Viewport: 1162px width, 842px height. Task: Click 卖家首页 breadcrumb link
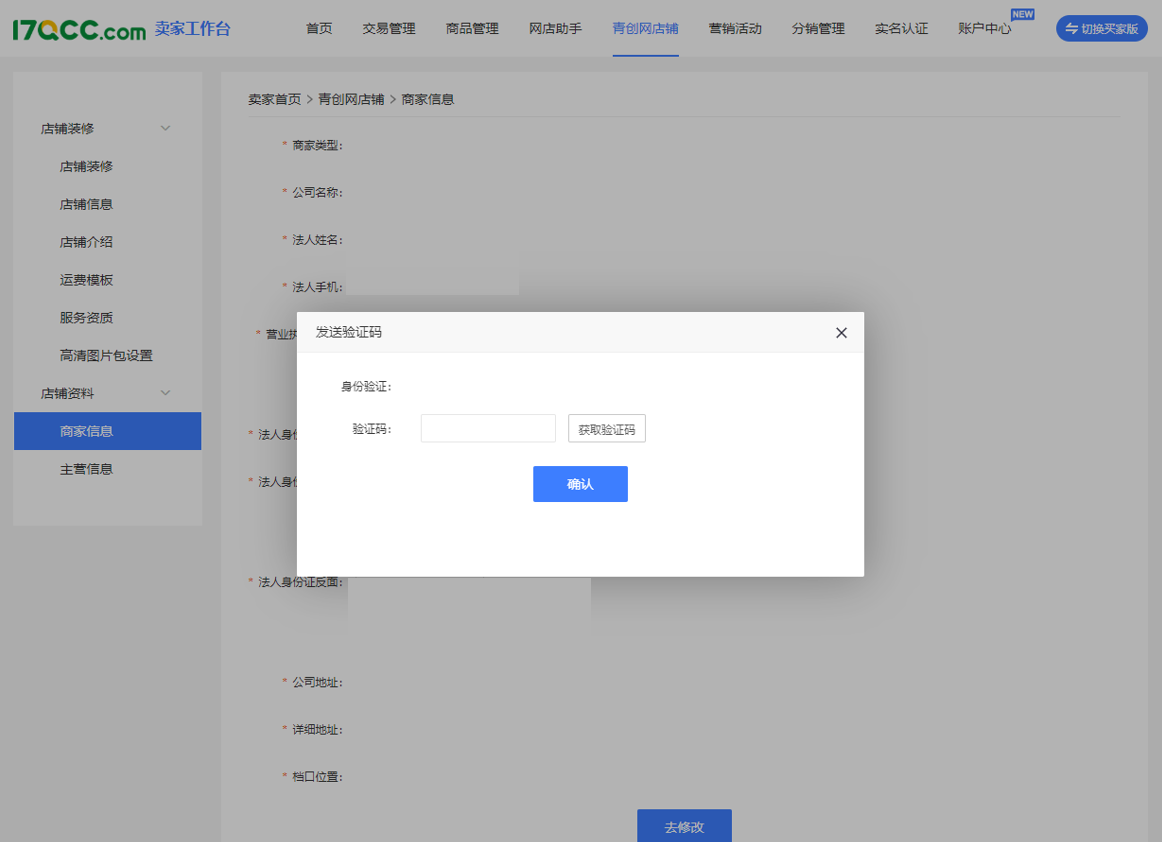(274, 99)
